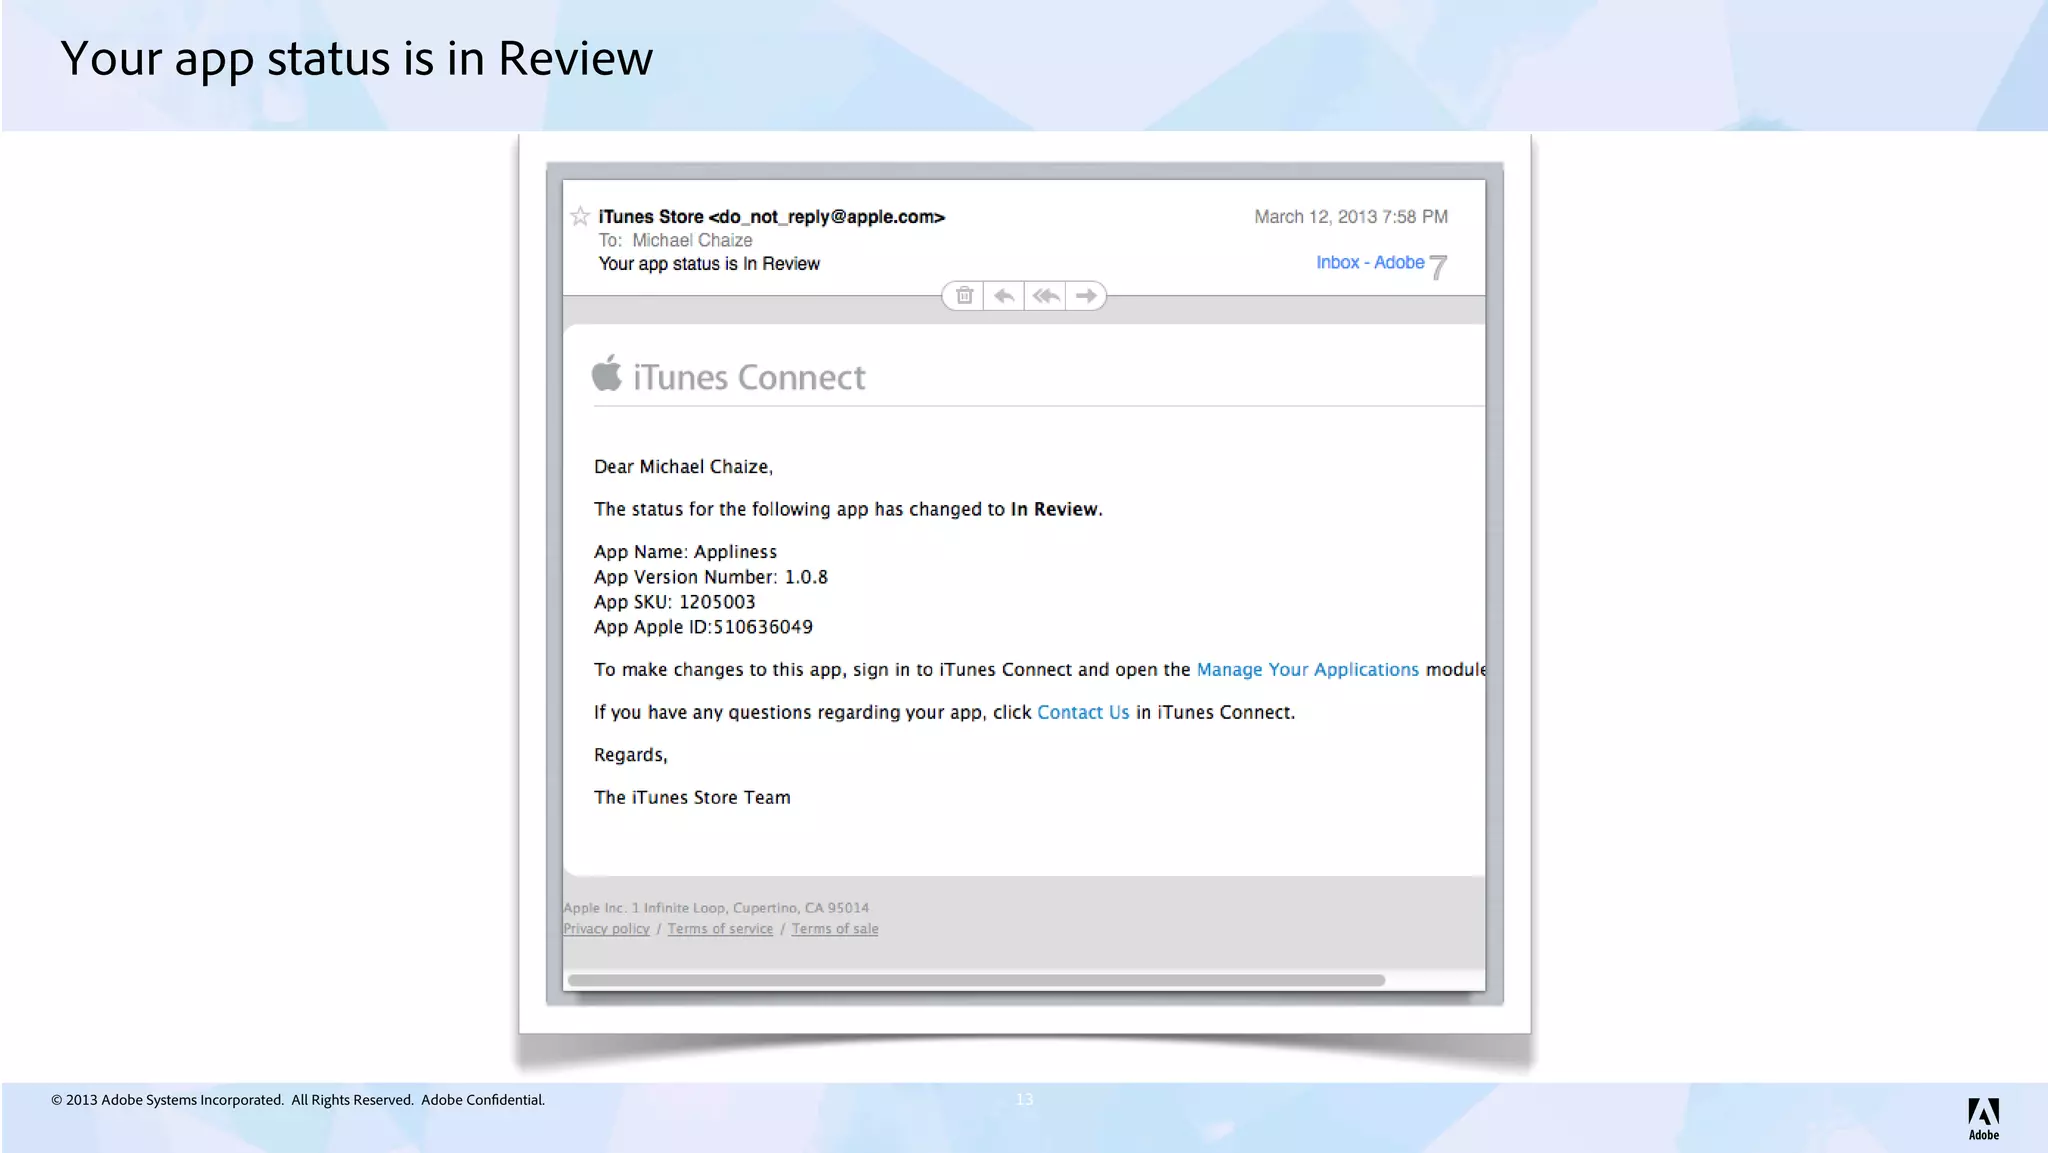Open the Contact Us link
Viewport: 2048px width, 1153px height.
1083,712
